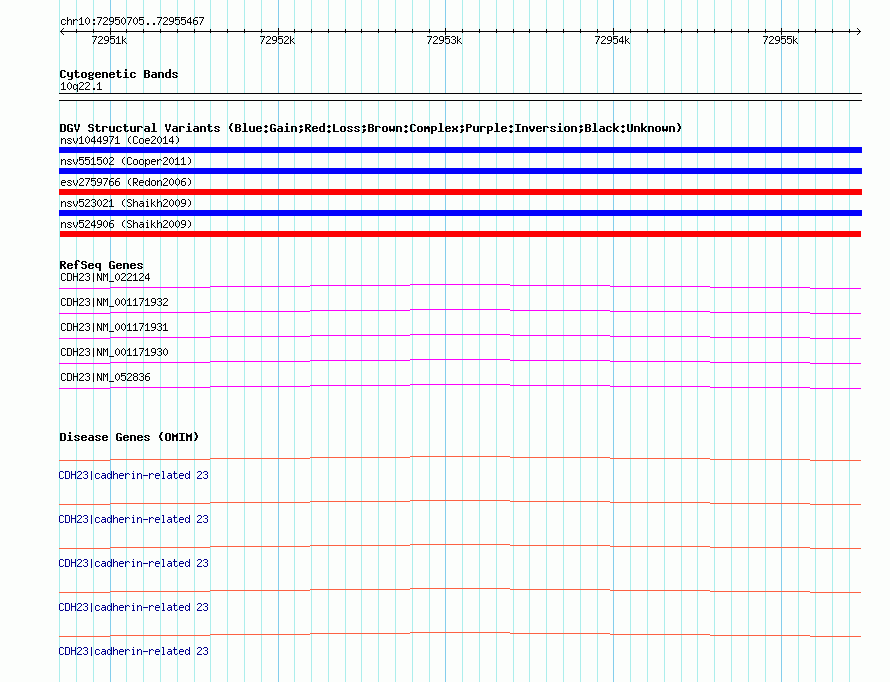Open the second CDH23|cadherin-related 23 OMIM link
Image resolution: width=890 pixels, height=682 pixels.
(x=133, y=519)
